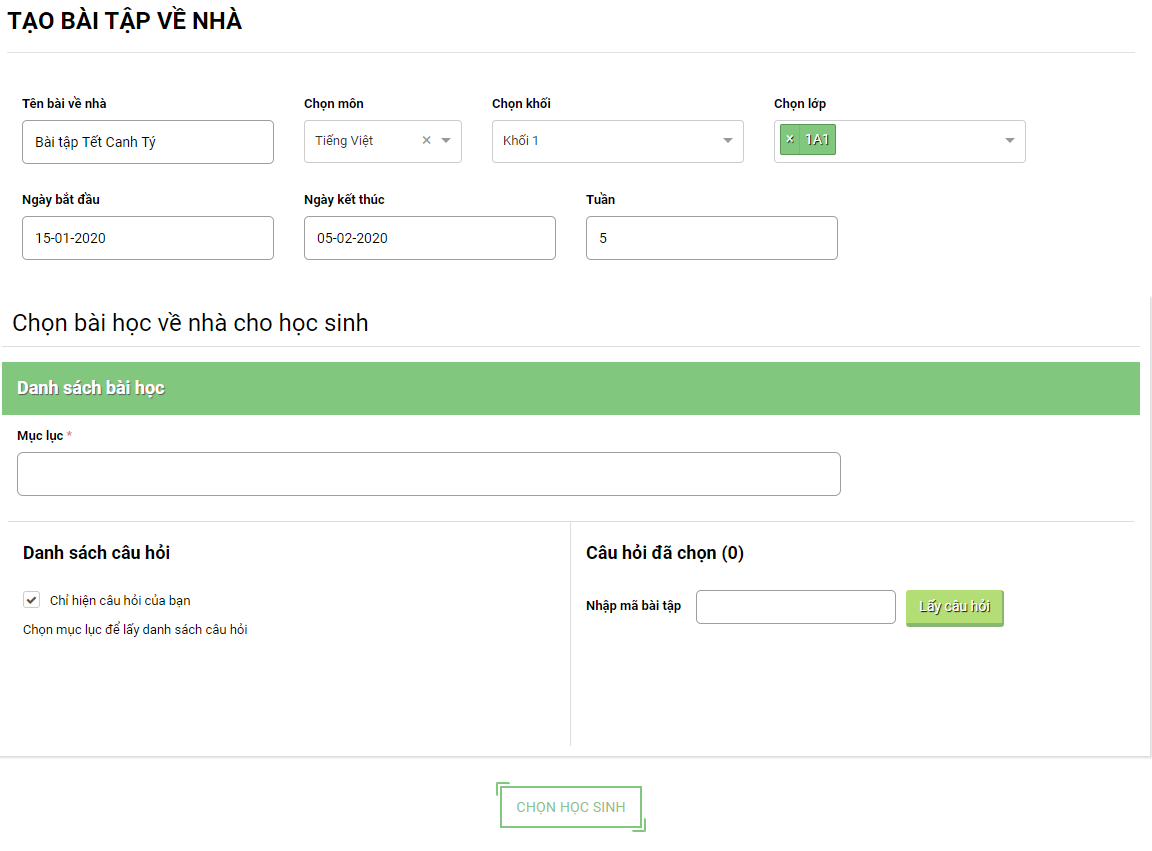
Task: Toggle 'Chỉ hiện câu hỏi của bạn' checkbox
Action: (x=32, y=600)
